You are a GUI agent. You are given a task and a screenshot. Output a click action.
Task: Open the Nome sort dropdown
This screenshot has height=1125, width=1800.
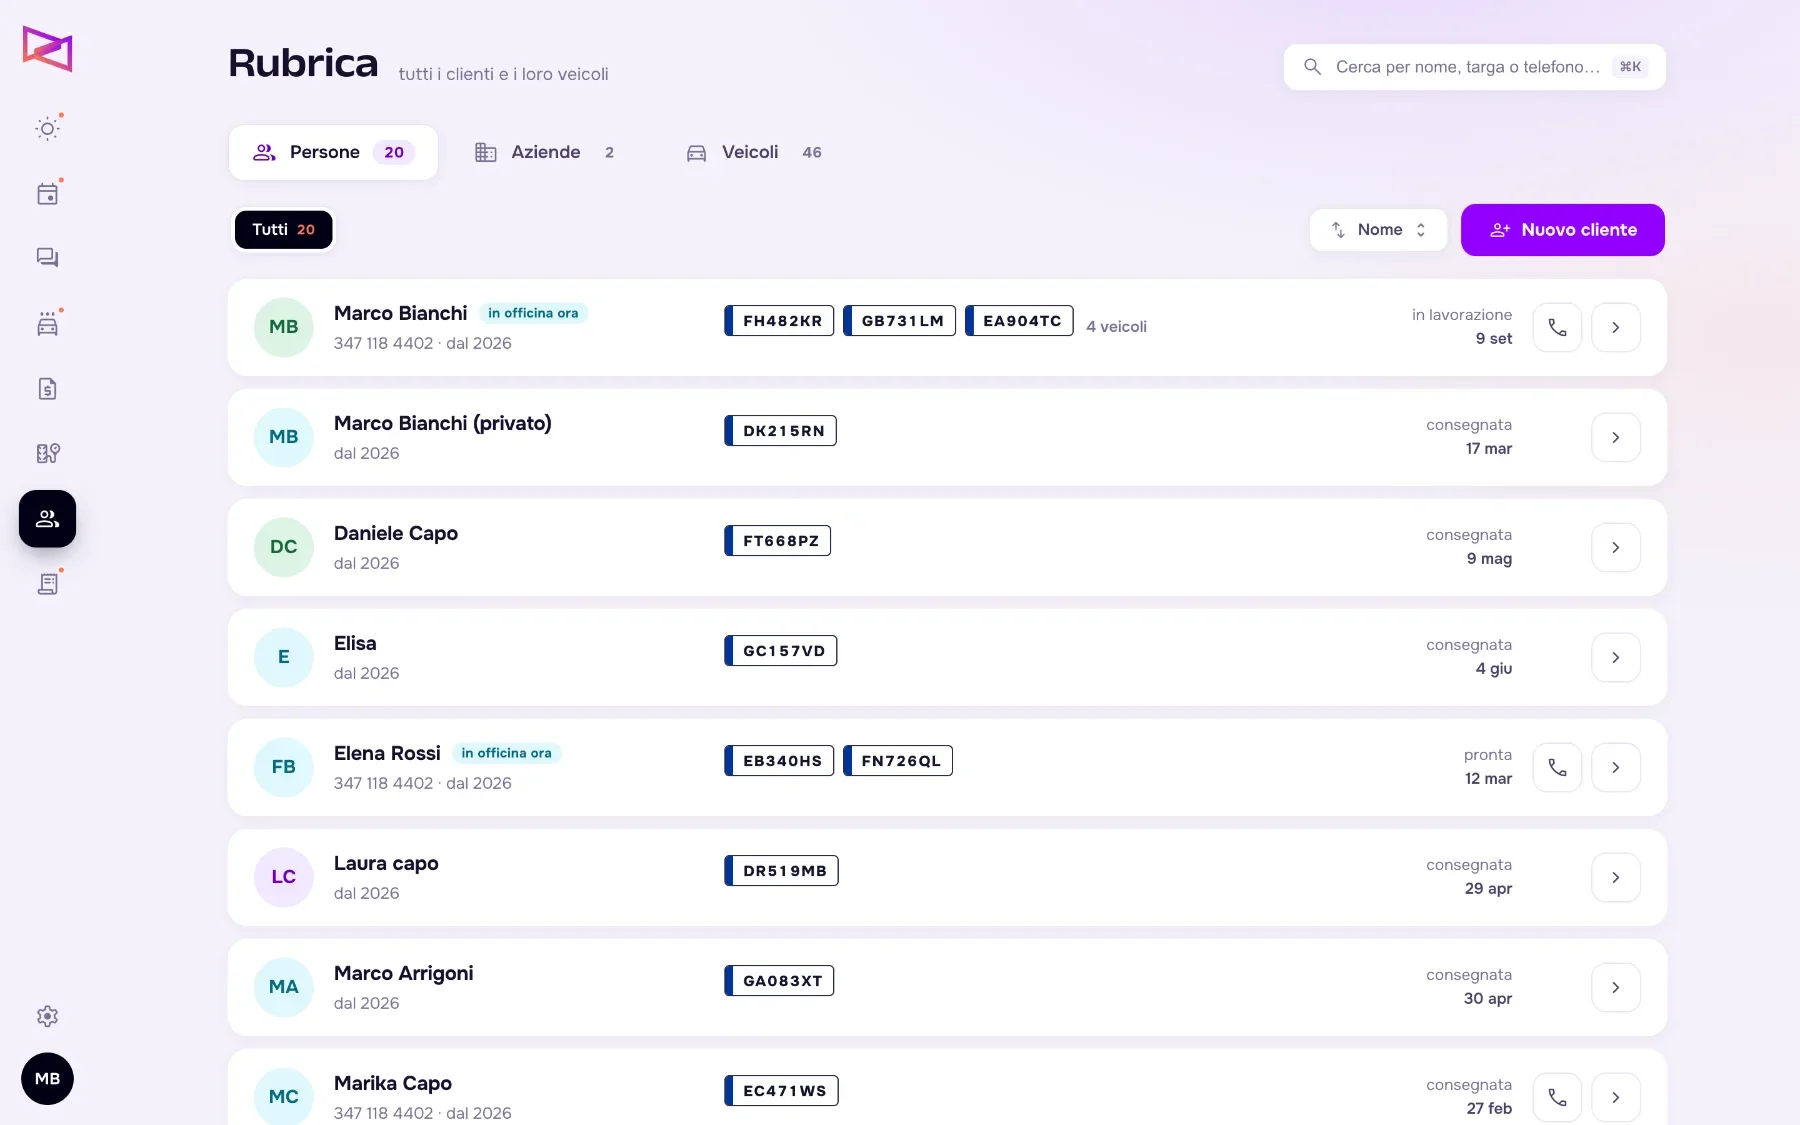(x=1378, y=230)
